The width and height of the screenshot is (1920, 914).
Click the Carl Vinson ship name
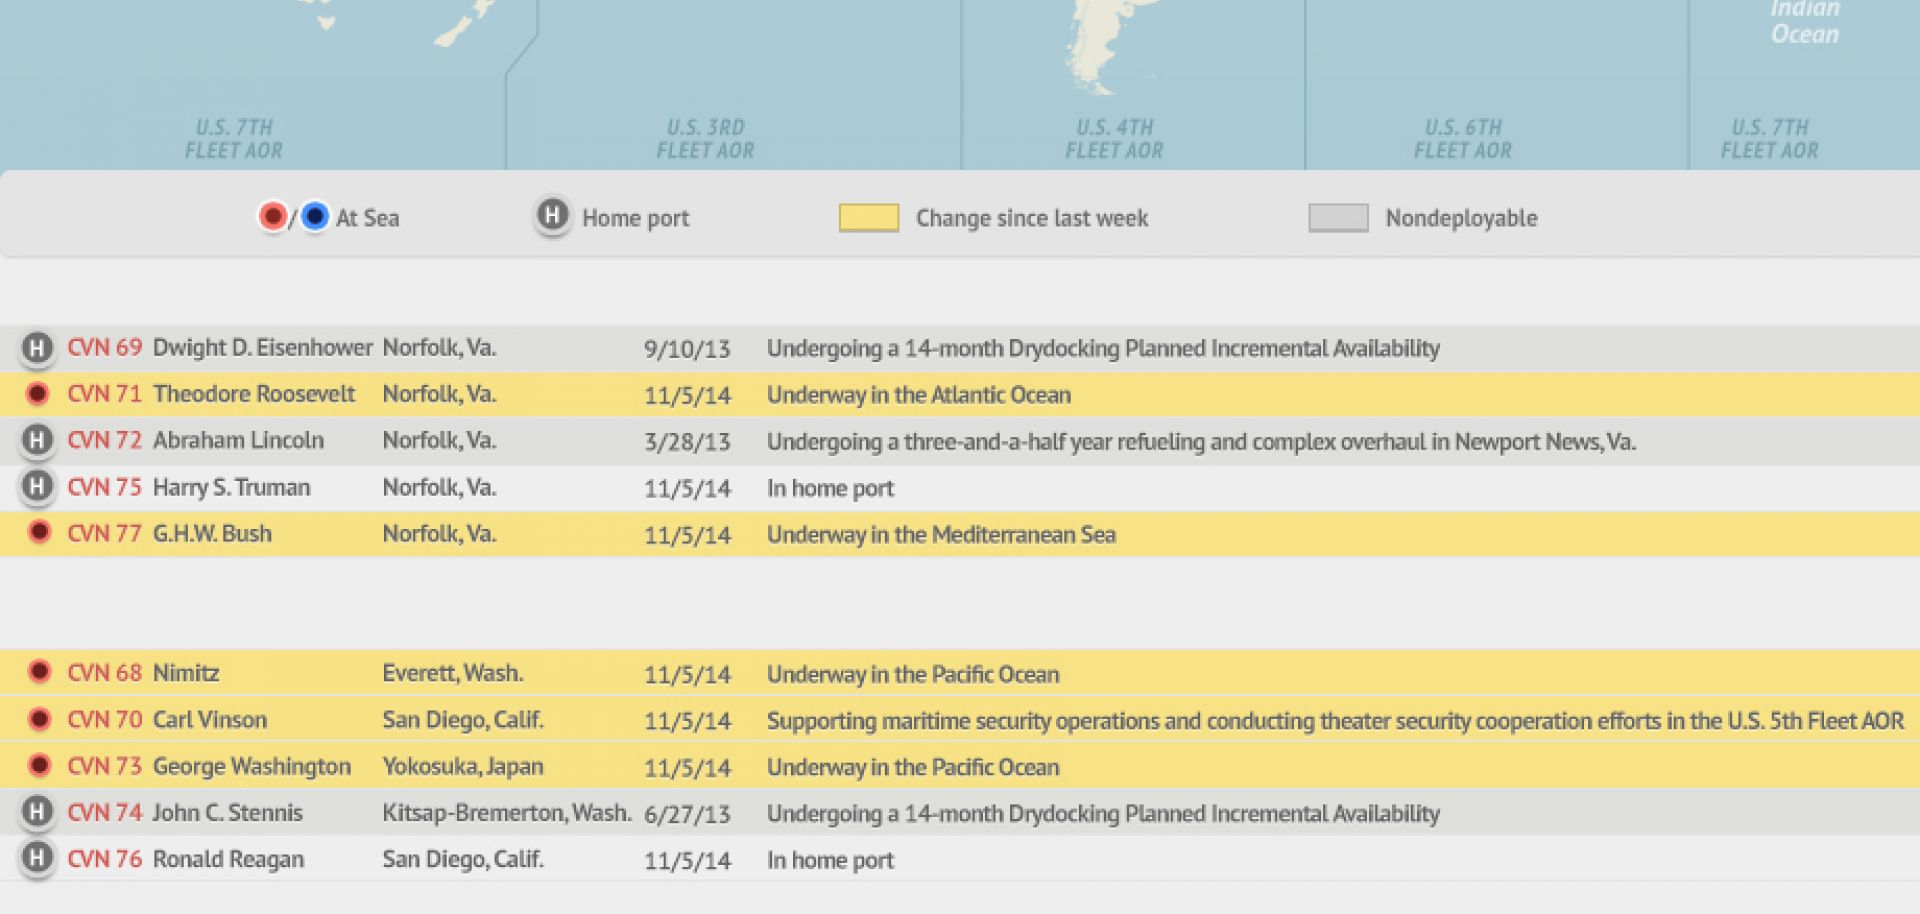point(210,720)
